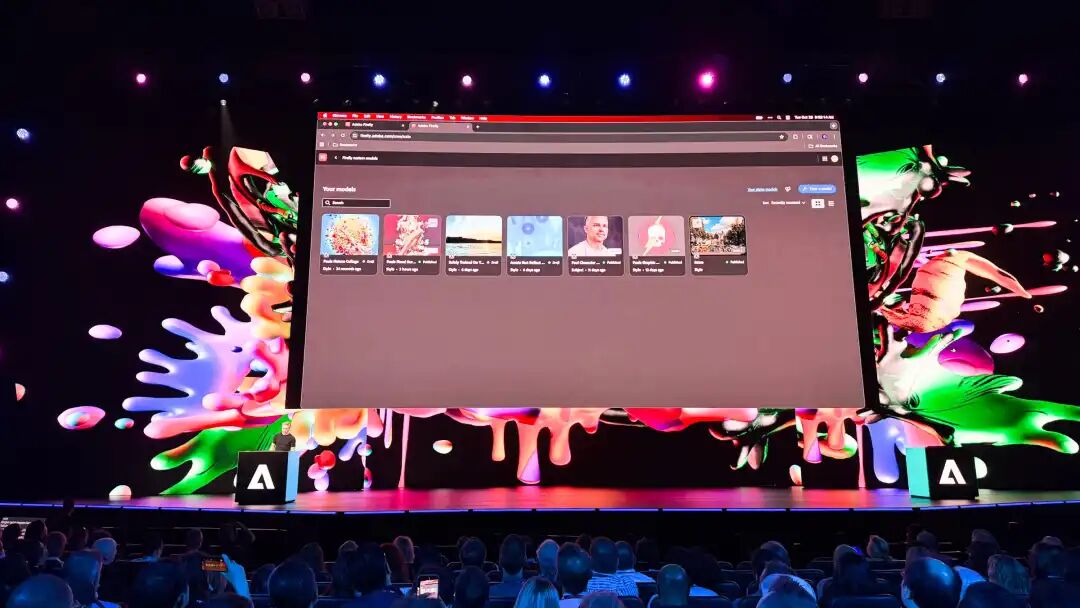Click the search magnifier in Your models field
Image resolution: width=1080 pixels, height=608 pixels.
[329, 203]
